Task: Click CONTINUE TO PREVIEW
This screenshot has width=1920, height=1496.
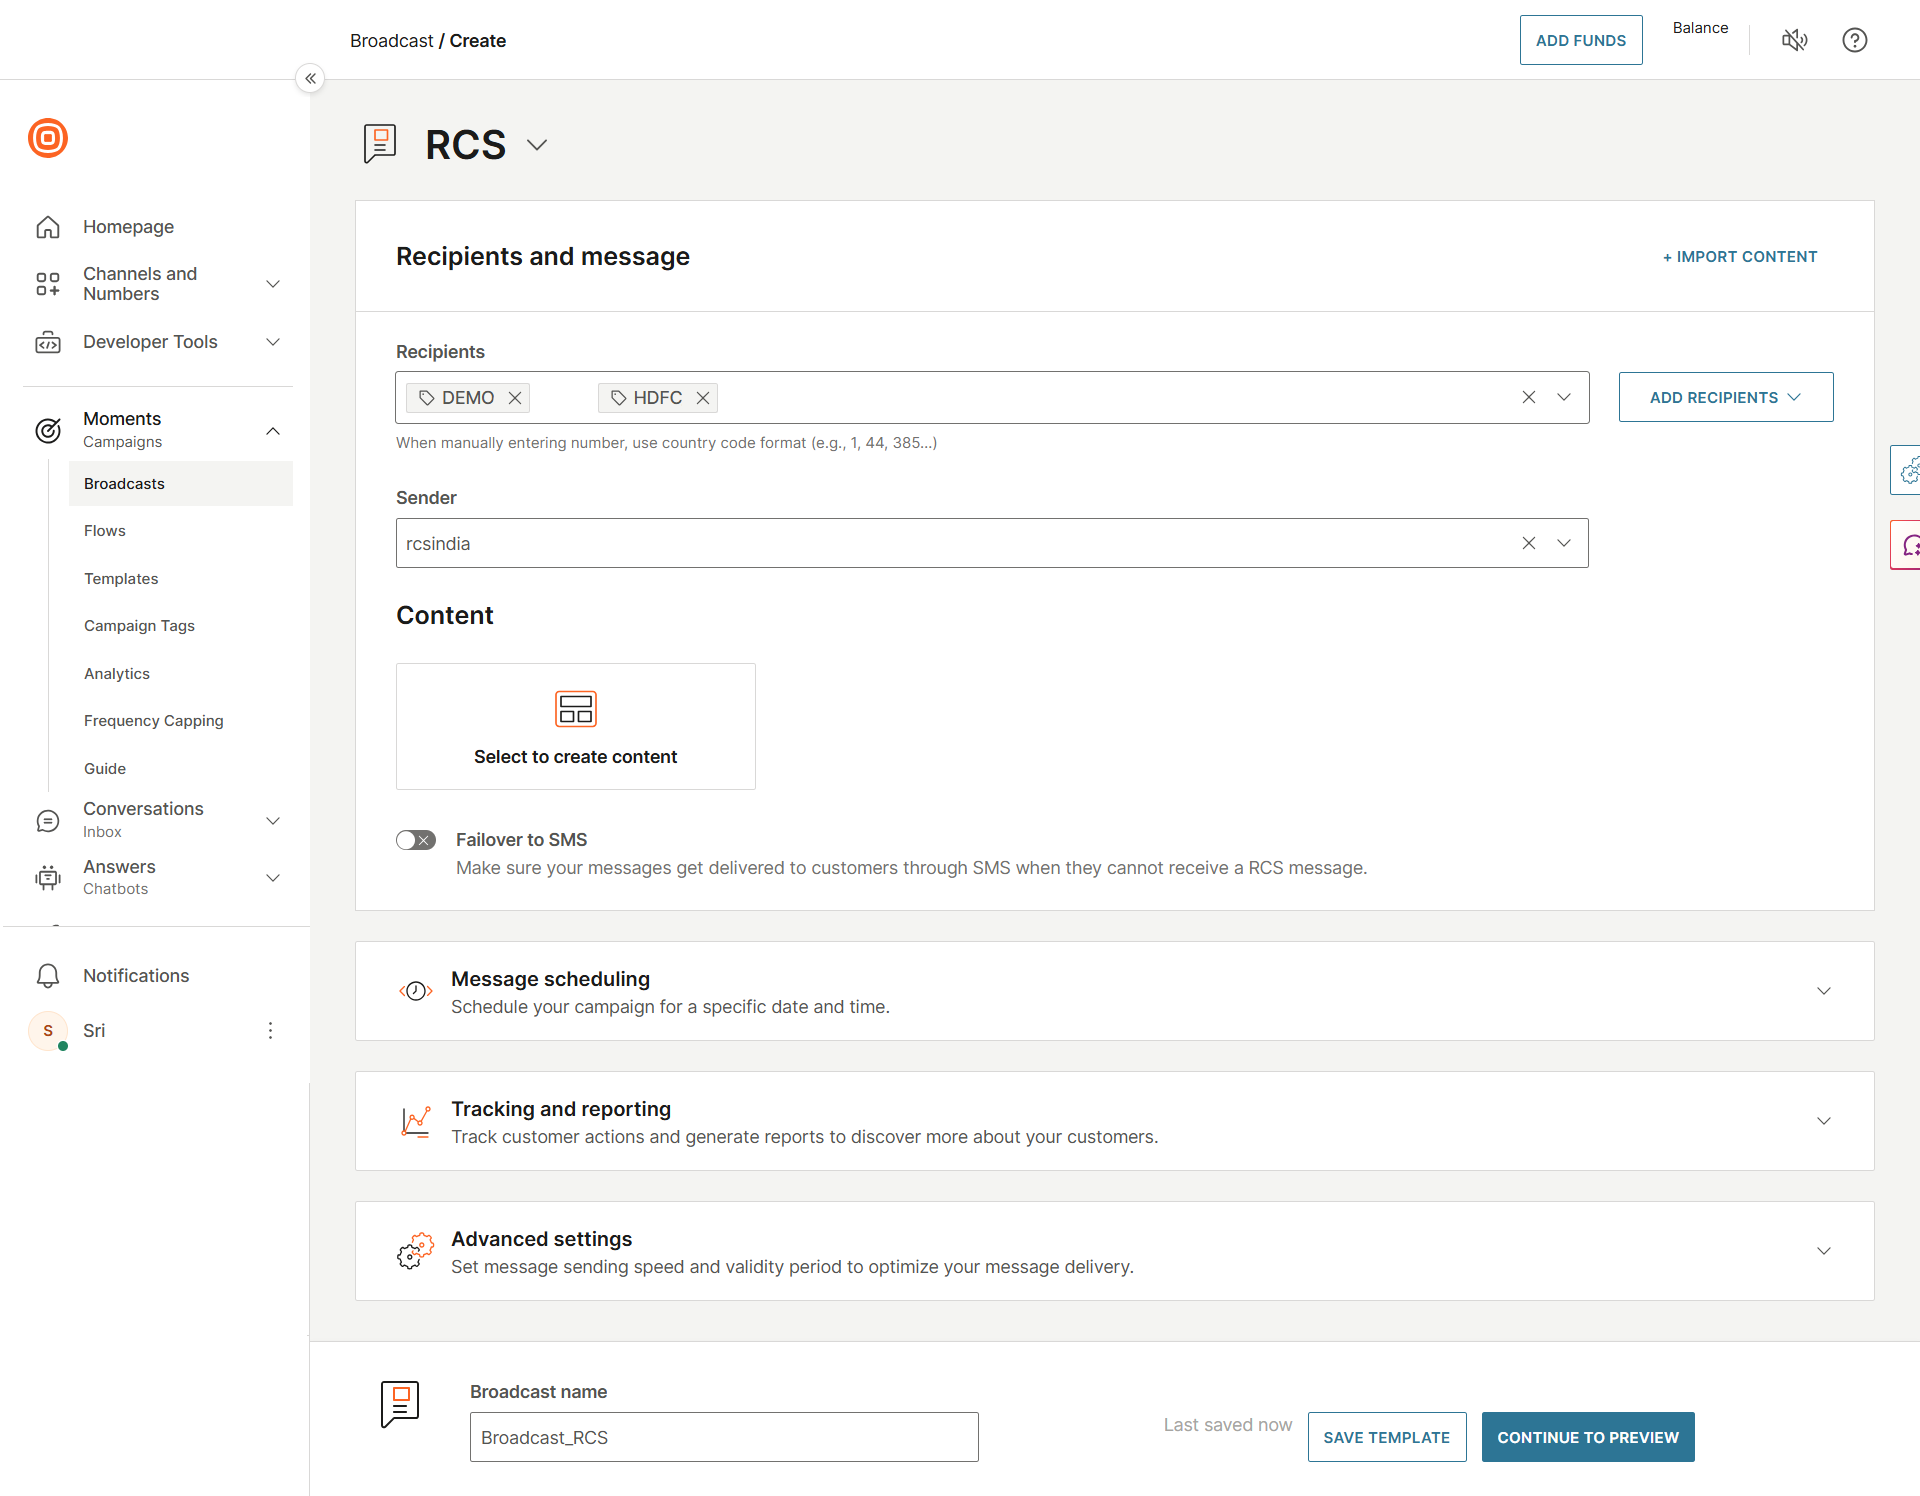Action: pos(1587,1437)
